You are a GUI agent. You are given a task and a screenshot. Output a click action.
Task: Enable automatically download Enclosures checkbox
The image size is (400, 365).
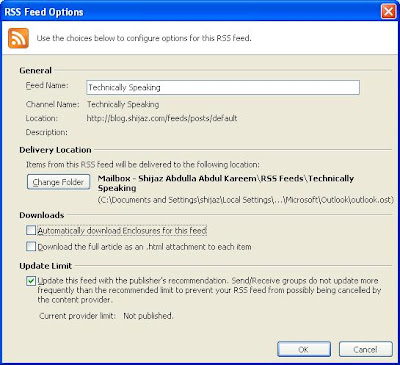coord(31,230)
